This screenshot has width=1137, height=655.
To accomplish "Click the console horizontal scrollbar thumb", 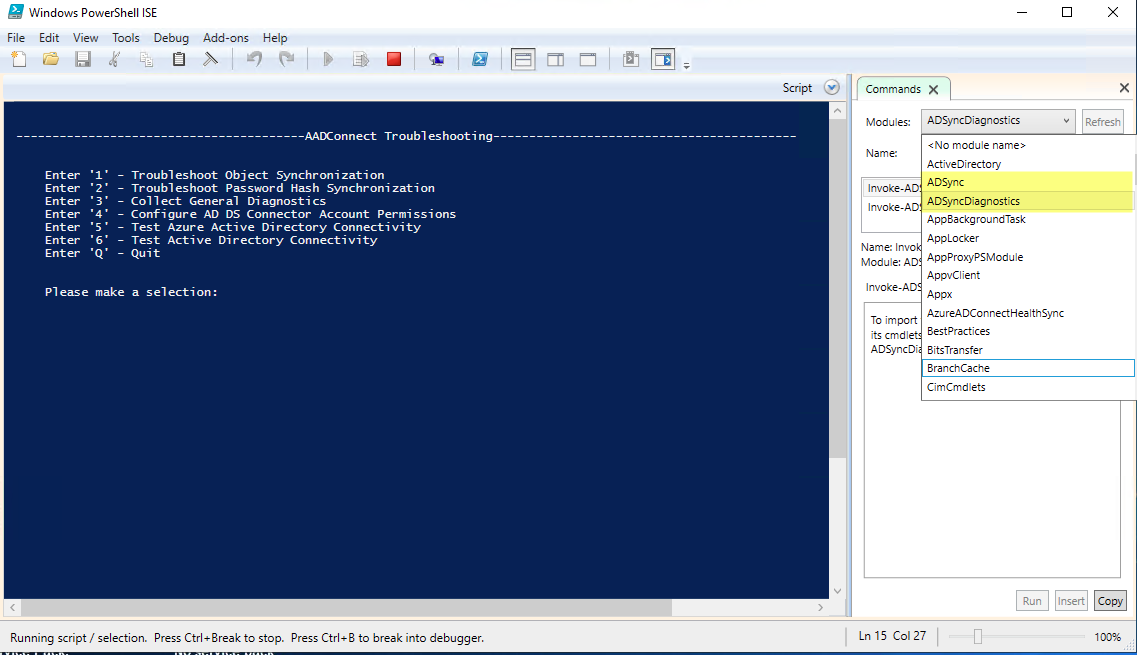I will (346, 607).
